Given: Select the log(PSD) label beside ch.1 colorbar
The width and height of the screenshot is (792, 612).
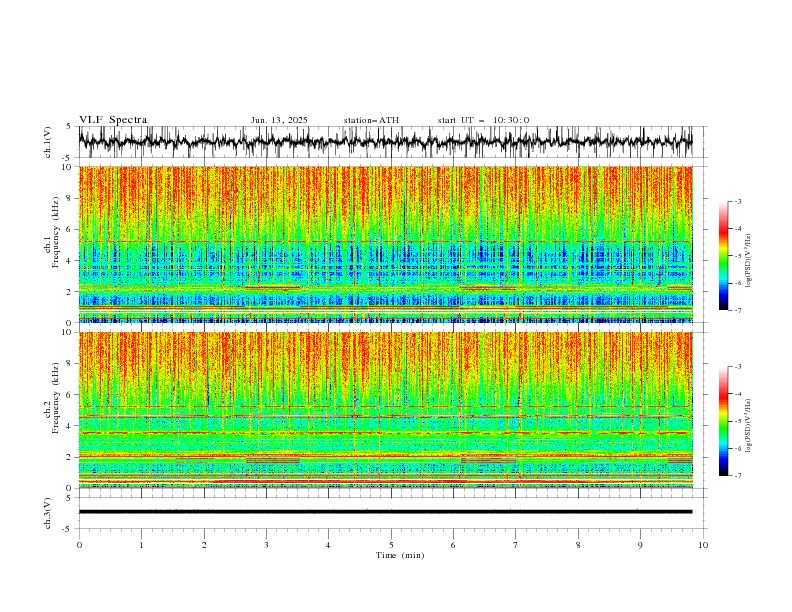Looking at the screenshot, I should click(749, 261).
